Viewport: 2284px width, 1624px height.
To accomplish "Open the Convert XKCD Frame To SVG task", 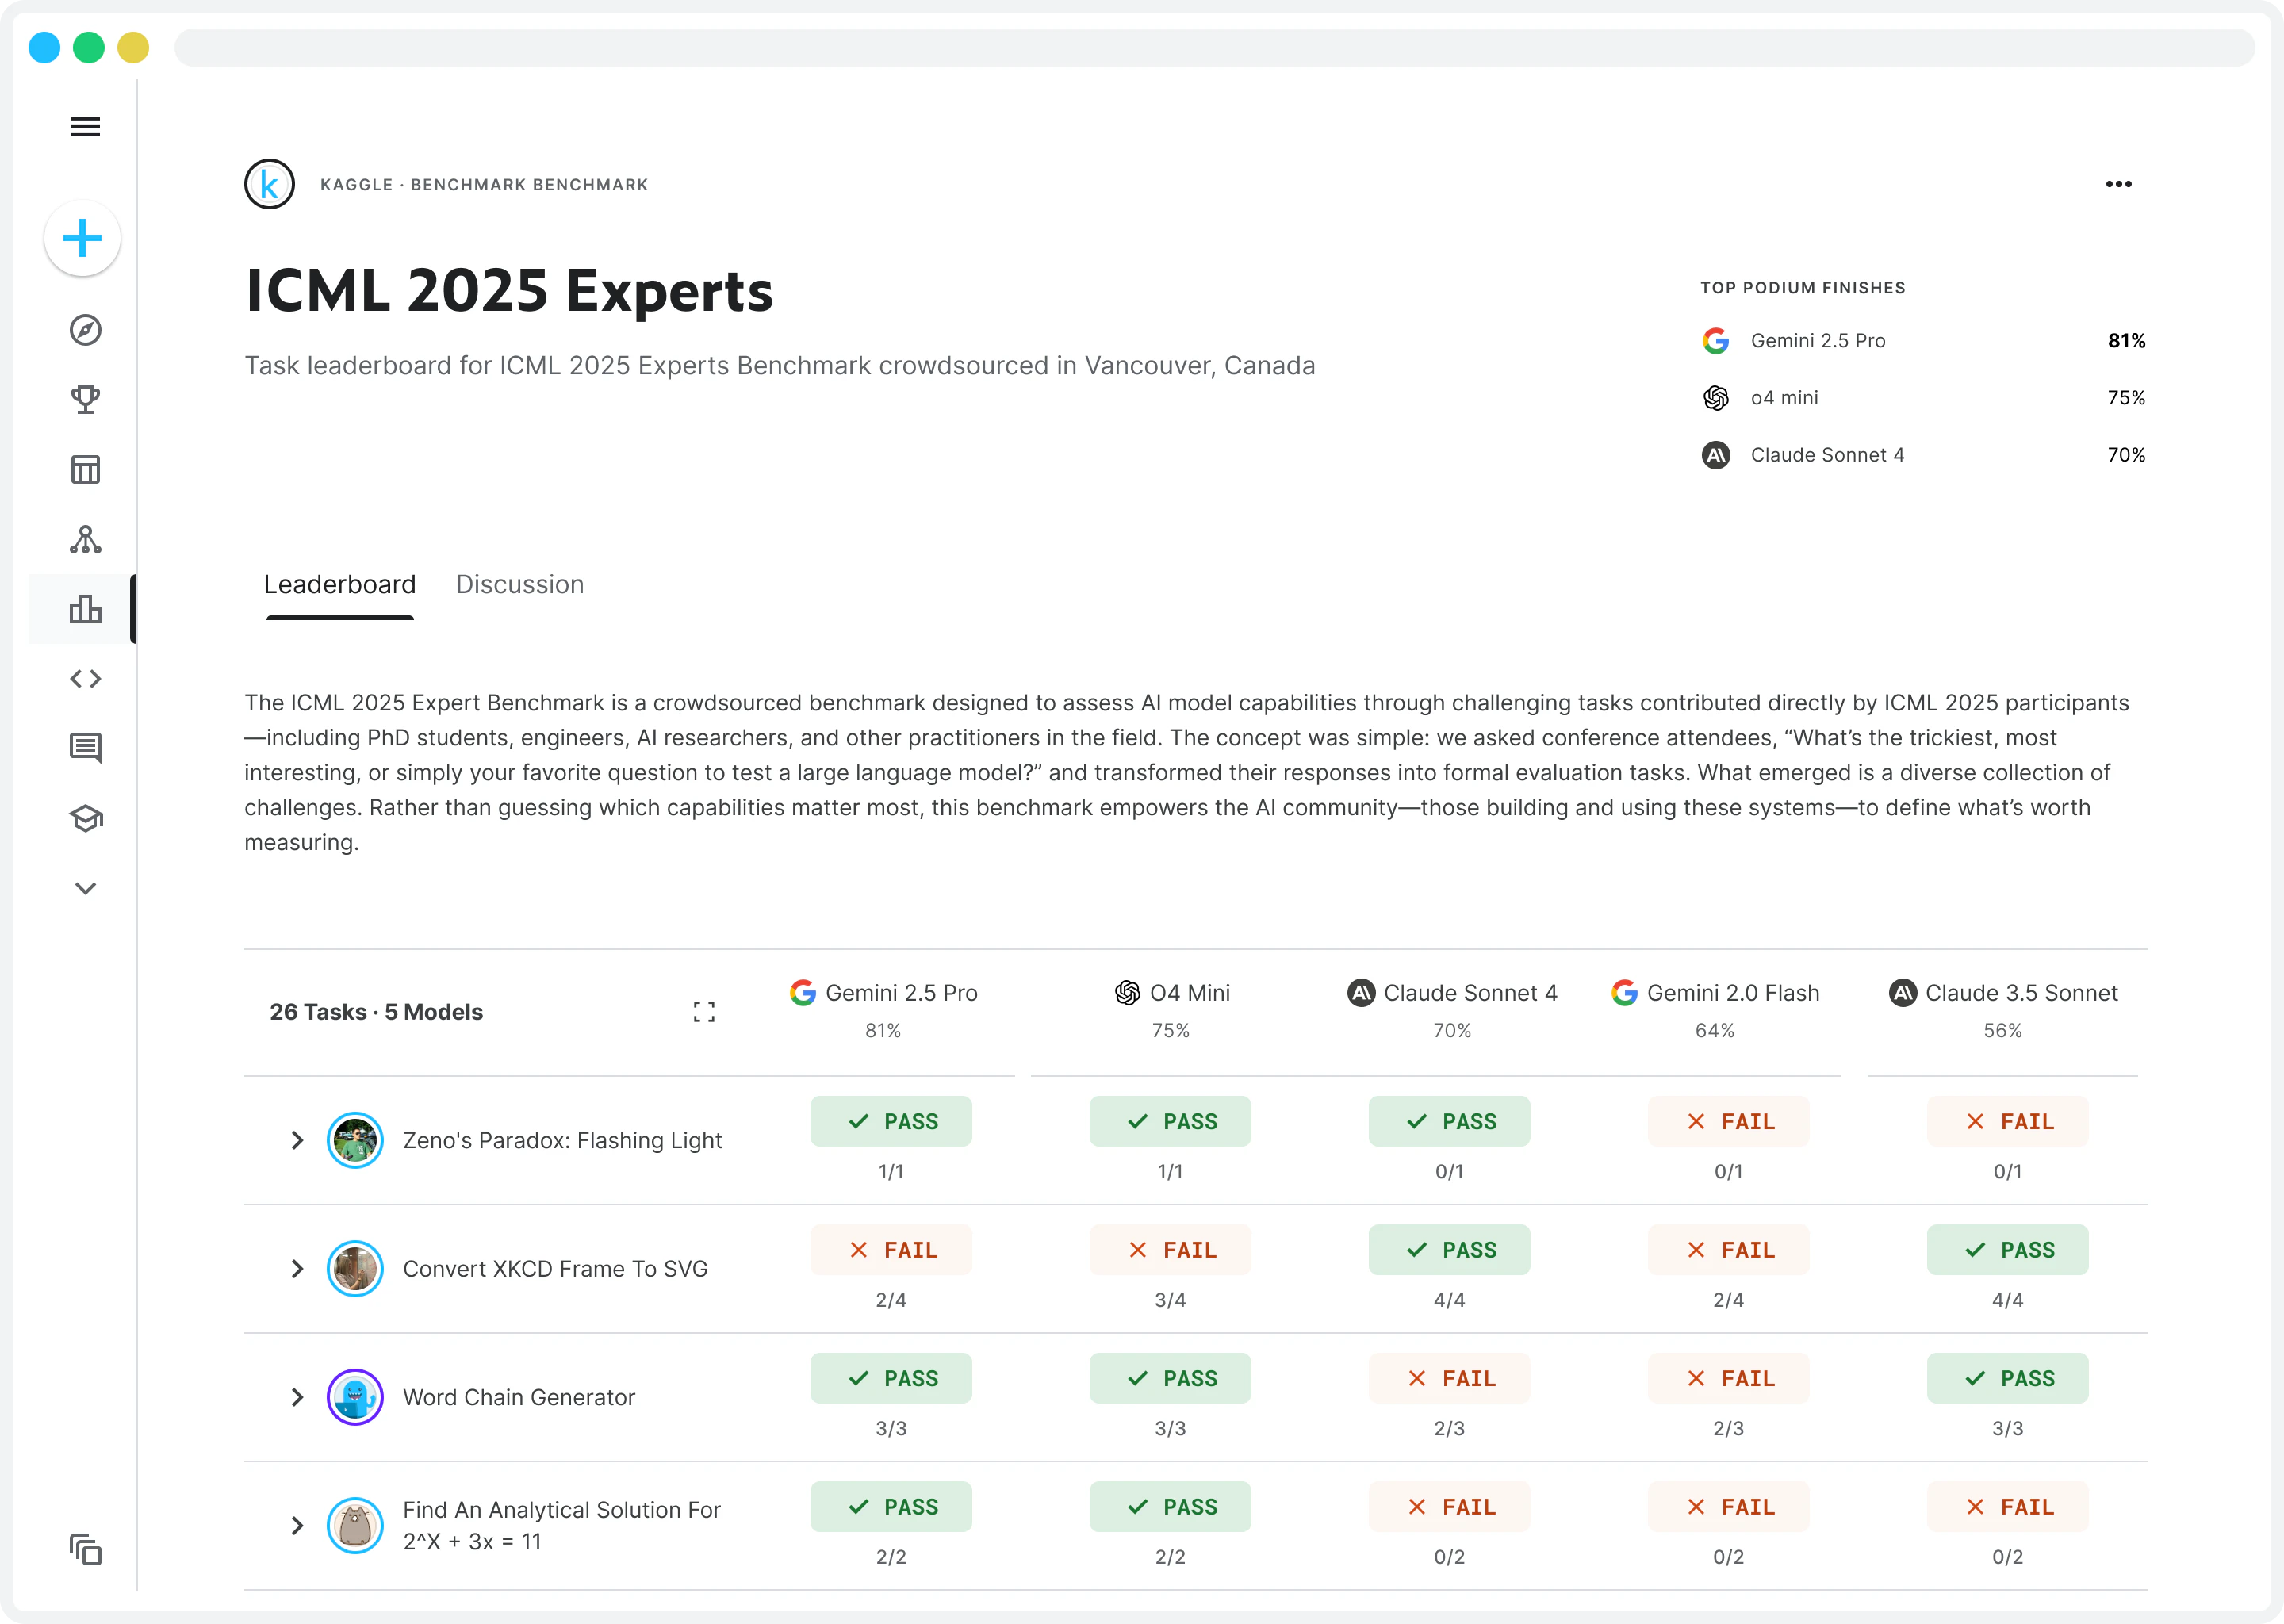I will point(555,1269).
